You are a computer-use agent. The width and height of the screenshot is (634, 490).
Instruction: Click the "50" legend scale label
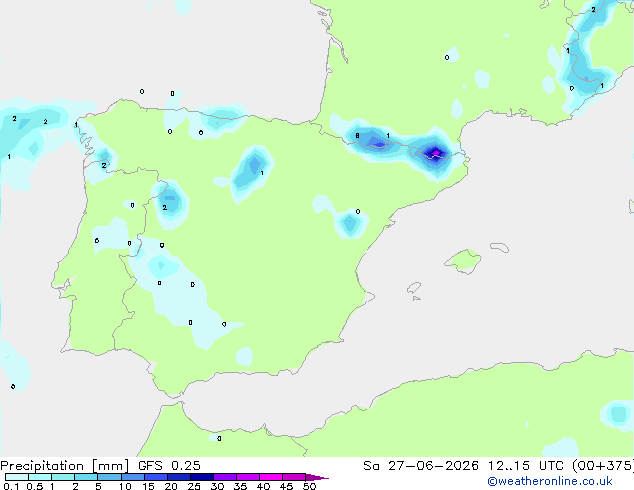click(x=309, y=486)
